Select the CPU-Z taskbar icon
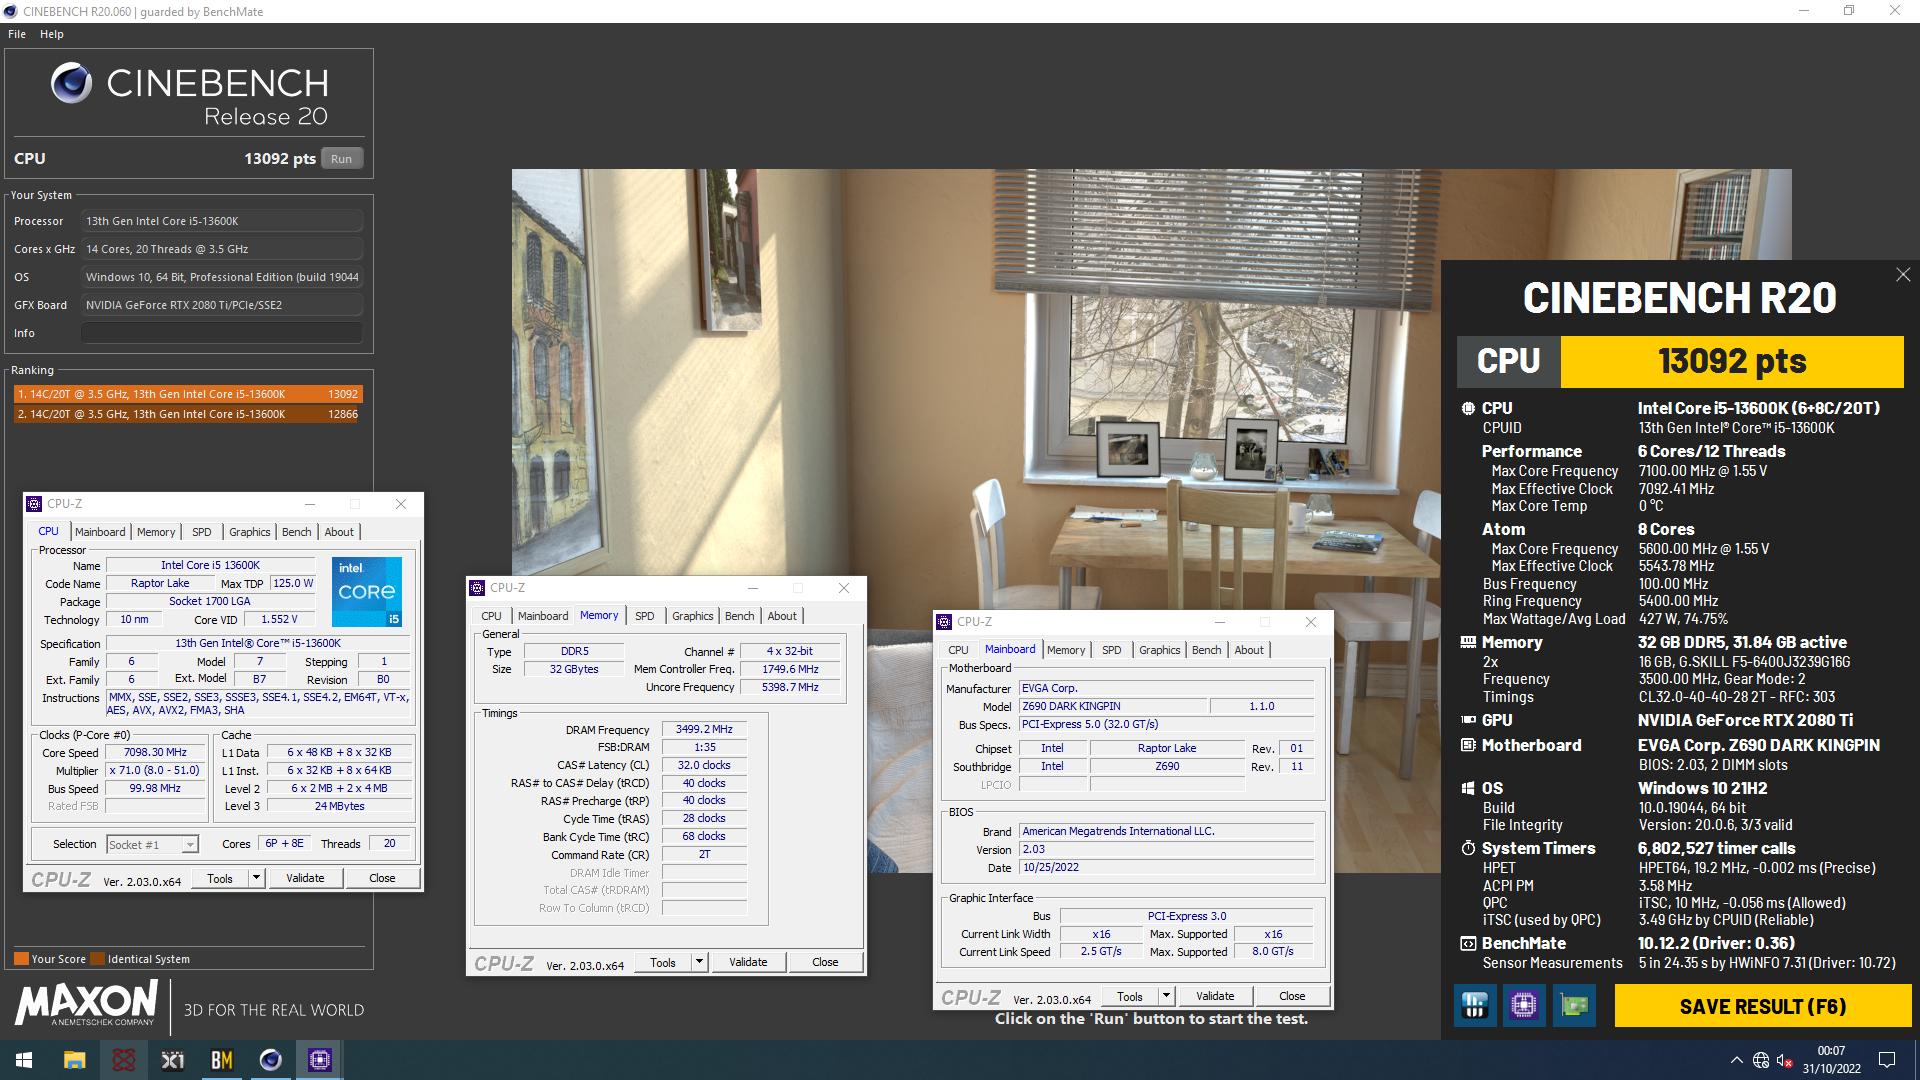The height and width of the screenshot is (1080, 1920). (x=320, y=1060)
